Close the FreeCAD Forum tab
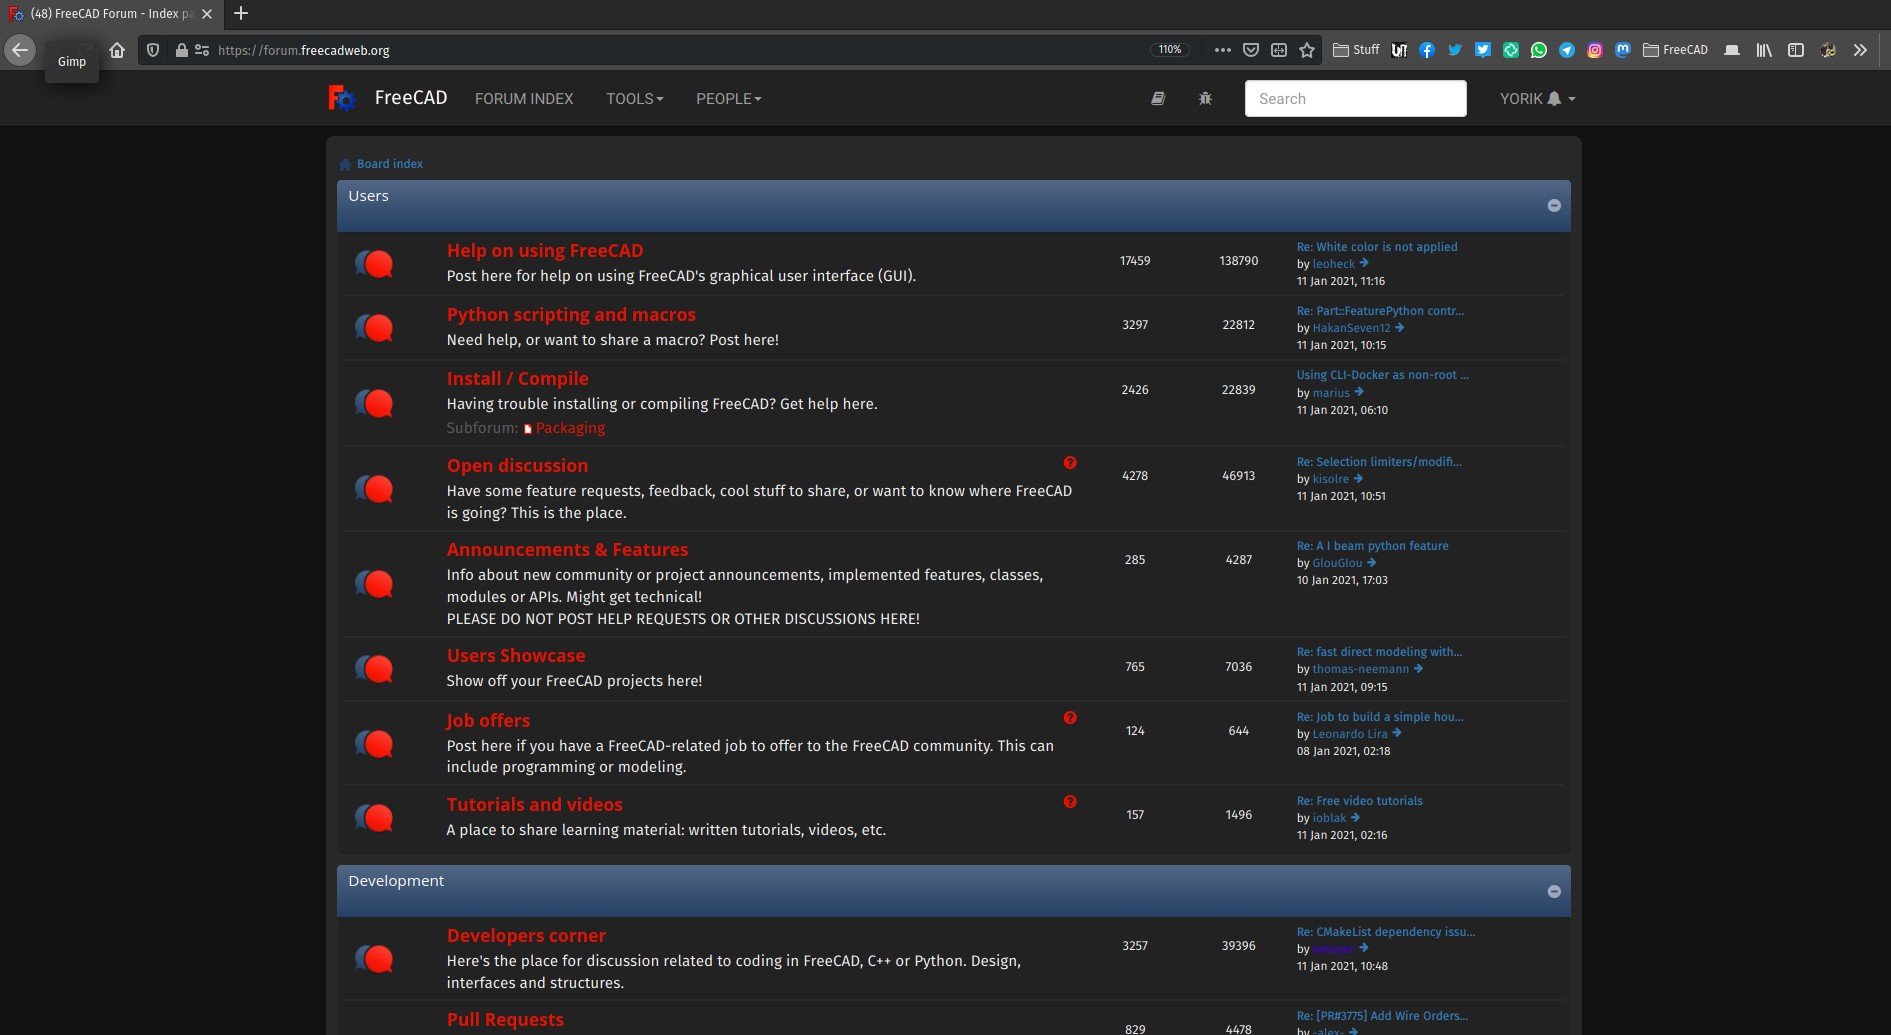The width and height of the screenshot is (1891, 1035). (x=207, y=14)
